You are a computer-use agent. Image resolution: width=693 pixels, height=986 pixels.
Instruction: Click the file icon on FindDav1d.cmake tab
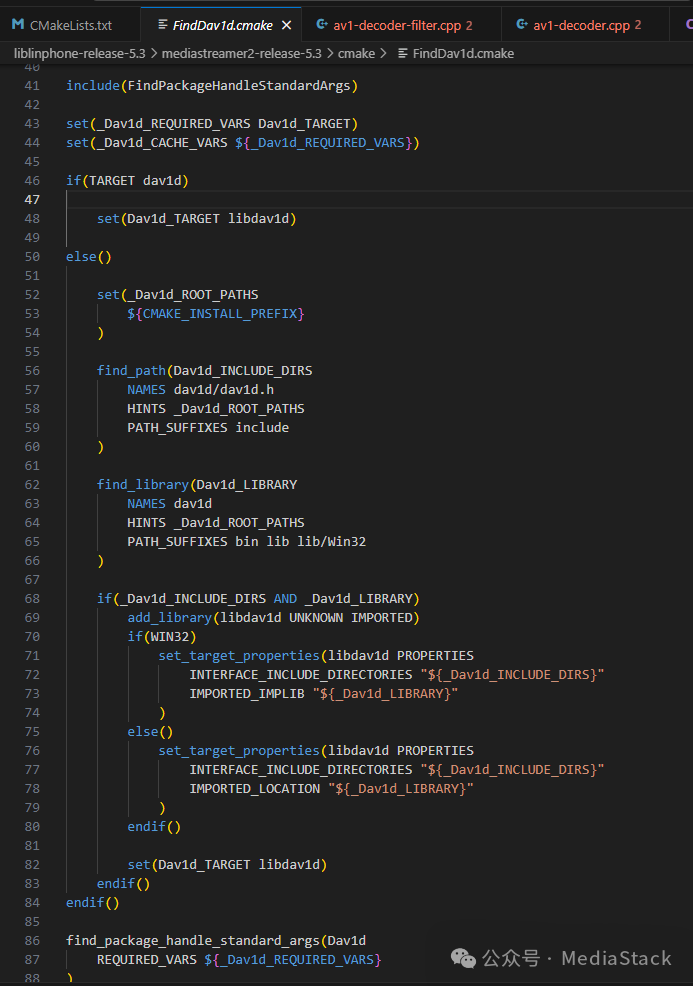pyautogui.click(x=162, y=25)
